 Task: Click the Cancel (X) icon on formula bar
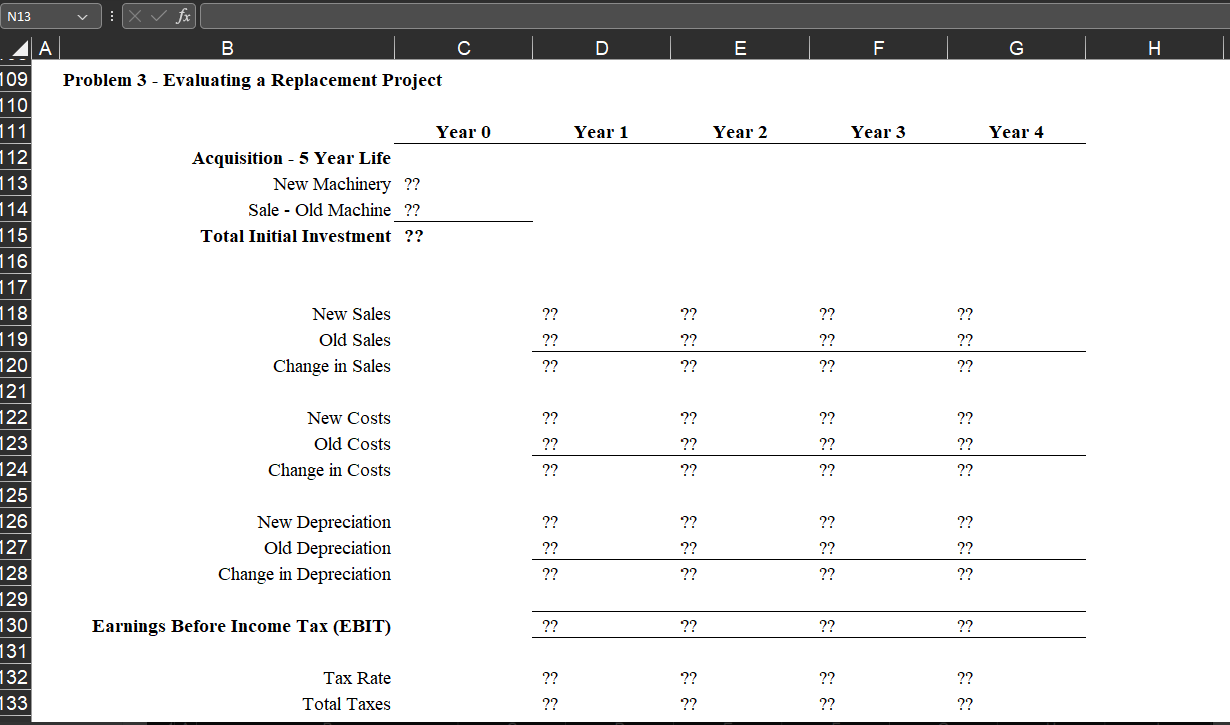tap(134, 15)
